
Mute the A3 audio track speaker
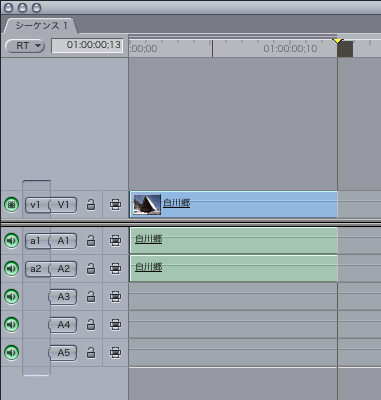pyautogui.click(x=11, y=296)
